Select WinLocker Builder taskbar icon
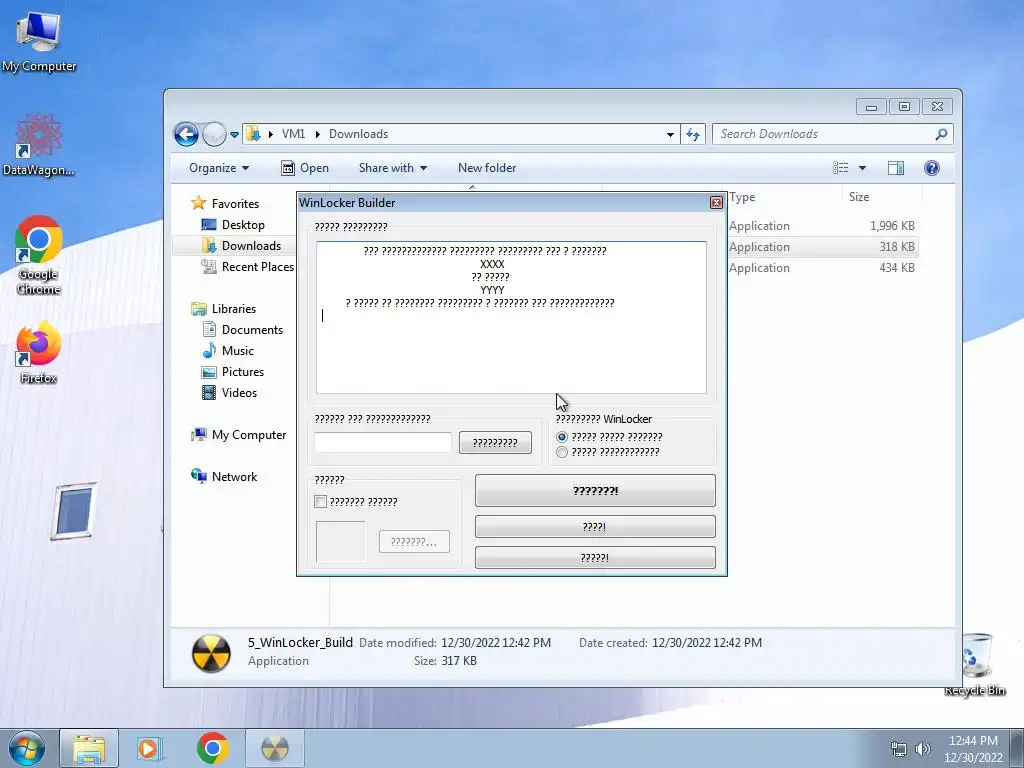This screenshot has width=1024, height=768. click(x=274, y=748)
